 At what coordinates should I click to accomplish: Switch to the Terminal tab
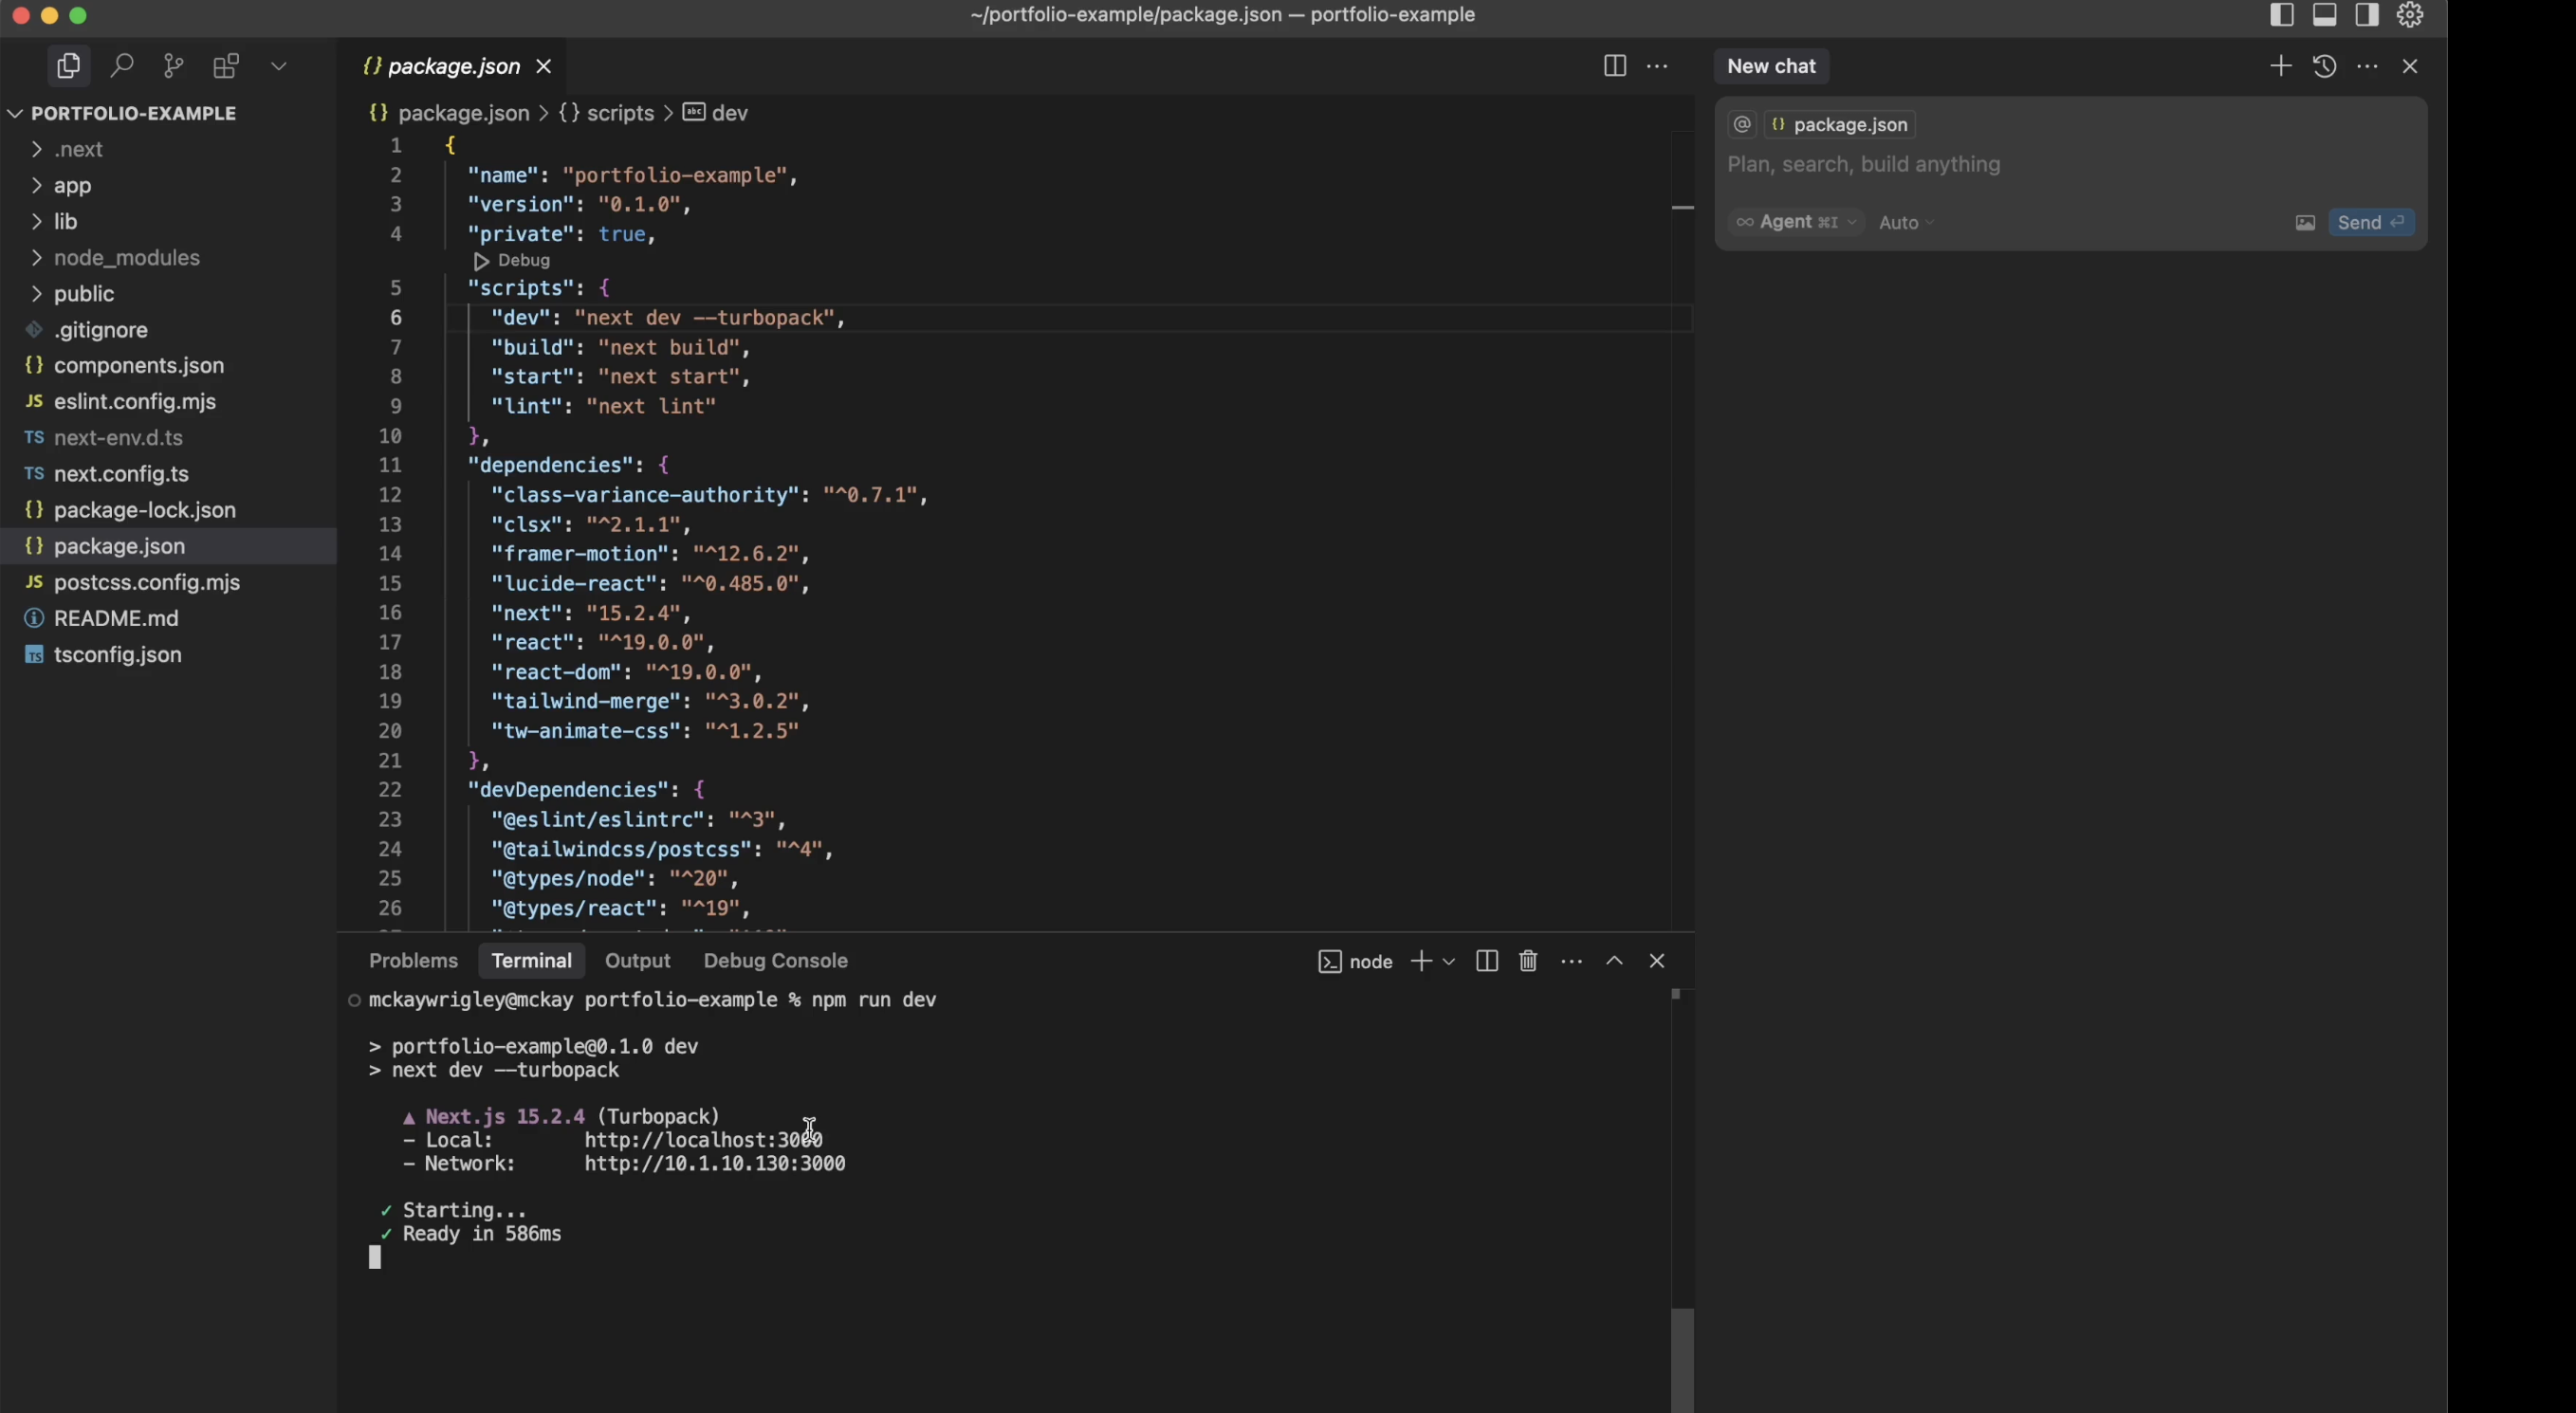[x=531, y=960]
